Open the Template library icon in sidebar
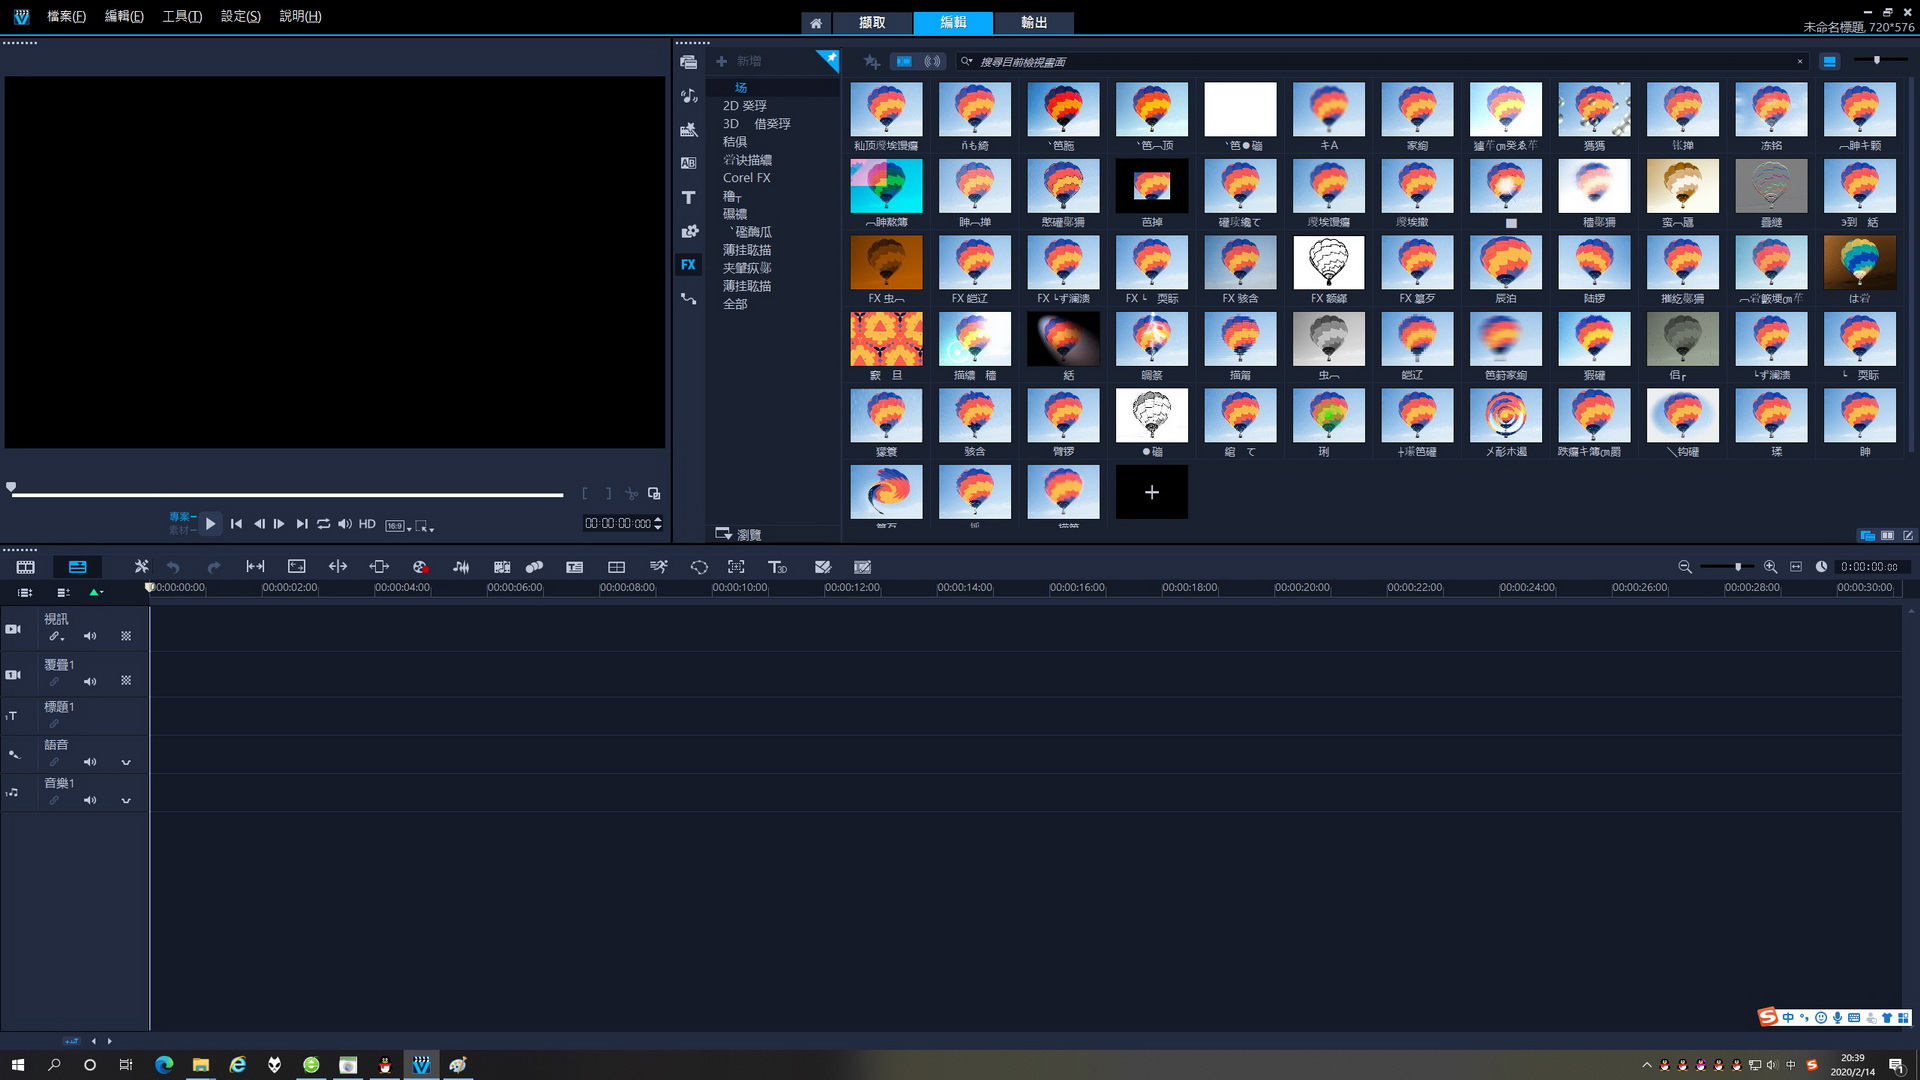The width and height of the screenshot is (1920, 1080). [x=688, y=130]
